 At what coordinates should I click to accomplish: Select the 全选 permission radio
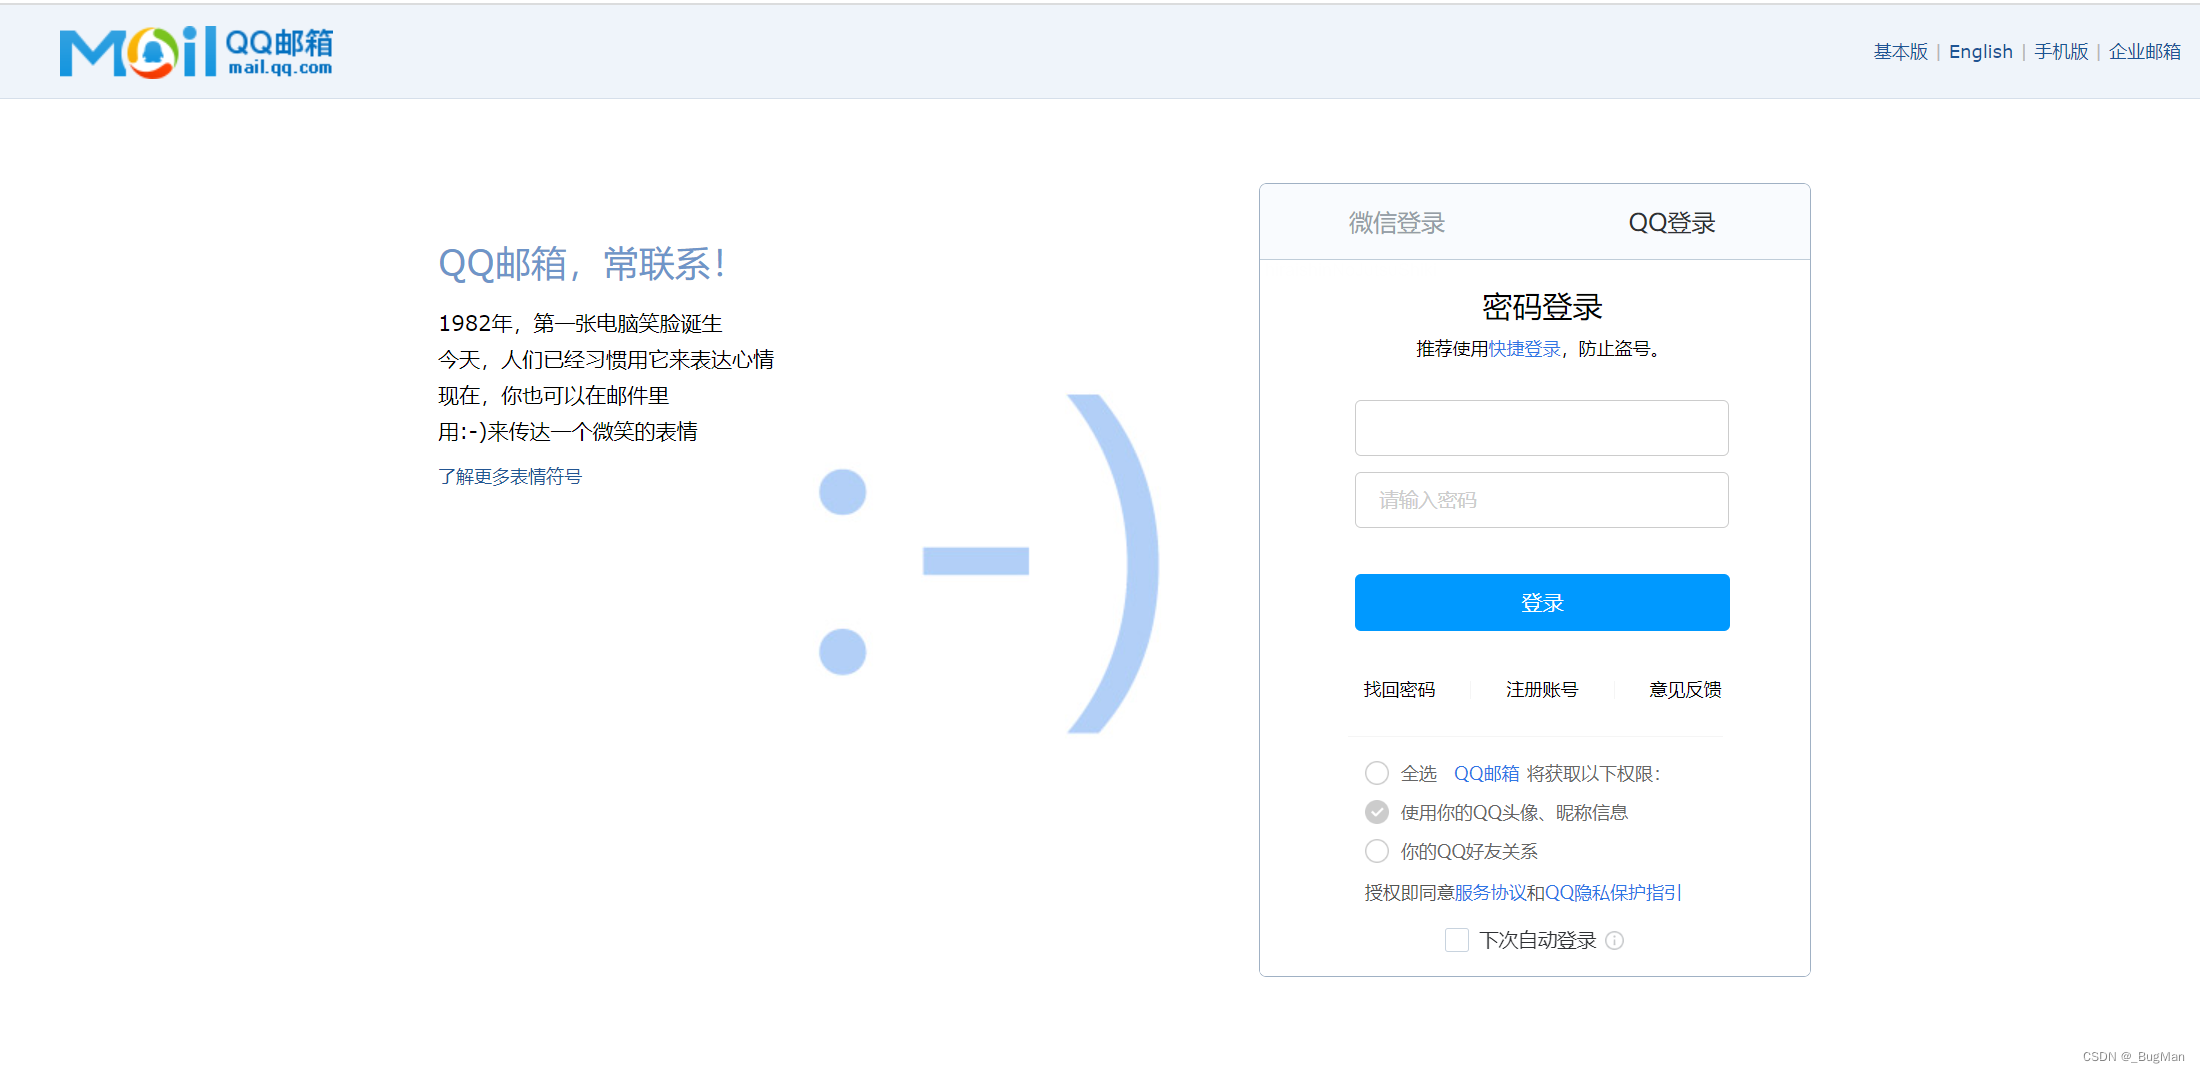point(1377,773)
